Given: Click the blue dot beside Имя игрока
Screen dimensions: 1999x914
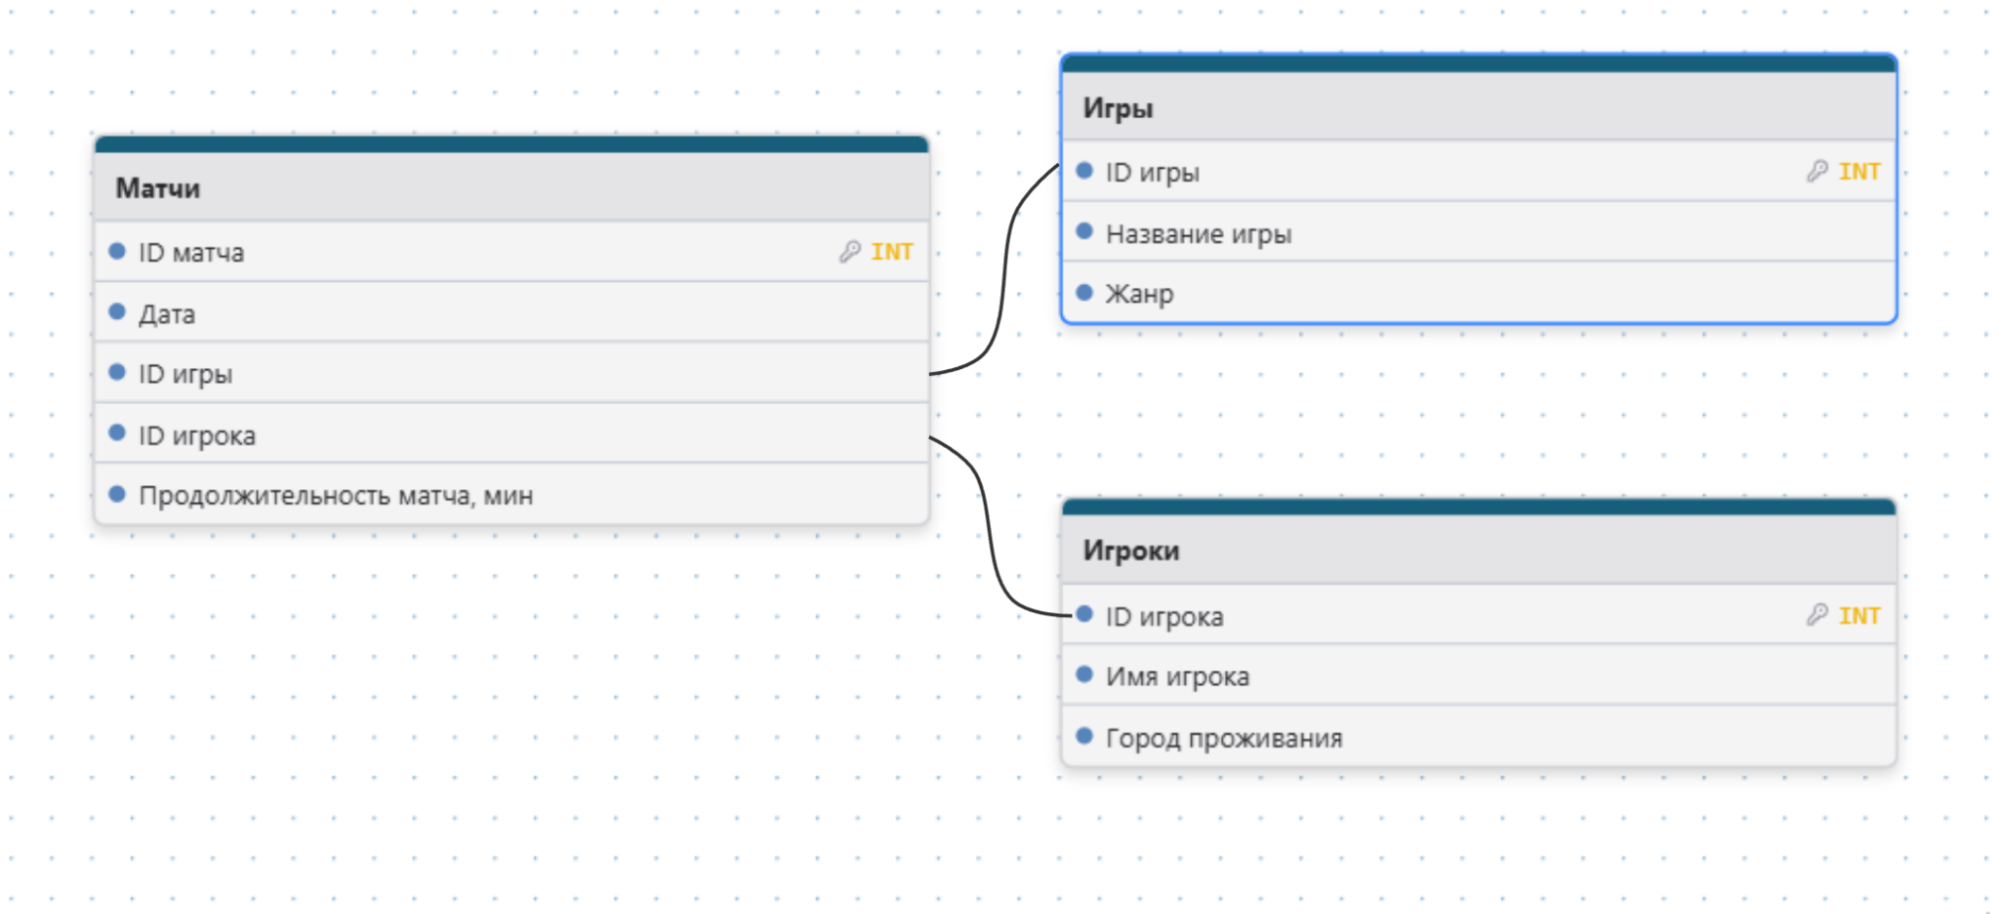Looking at the screenshot, I should (x=1084, y=674).
